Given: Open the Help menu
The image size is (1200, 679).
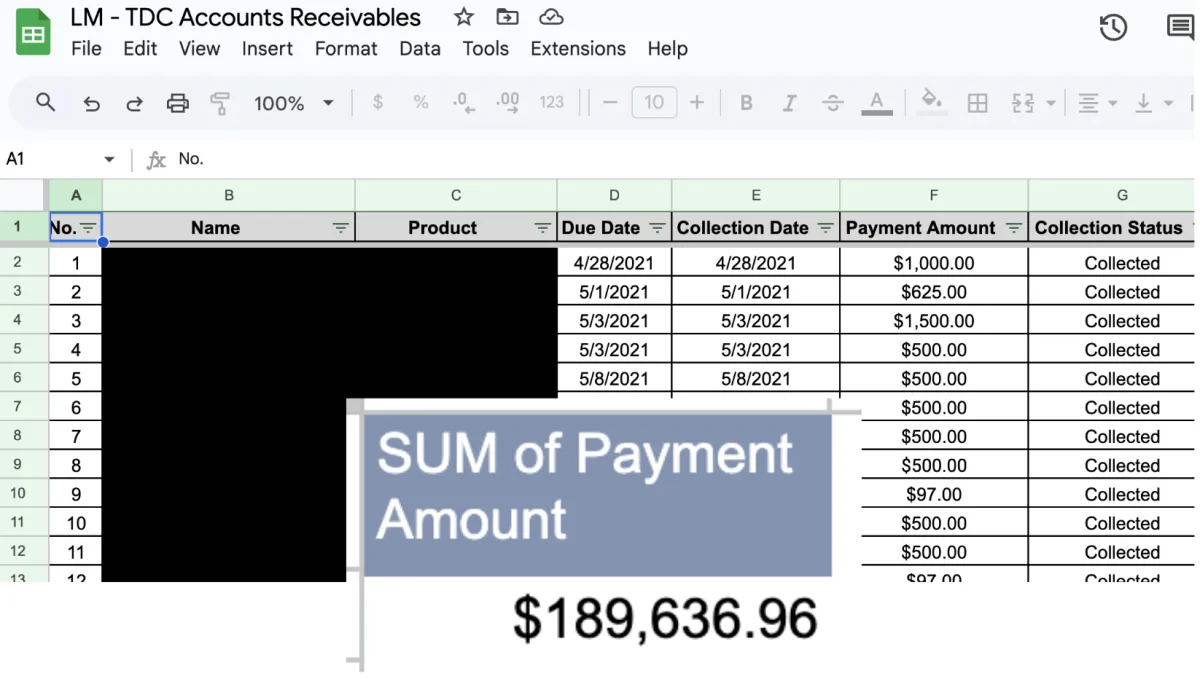Looking at the screenshot, I should tap(667, 48).
